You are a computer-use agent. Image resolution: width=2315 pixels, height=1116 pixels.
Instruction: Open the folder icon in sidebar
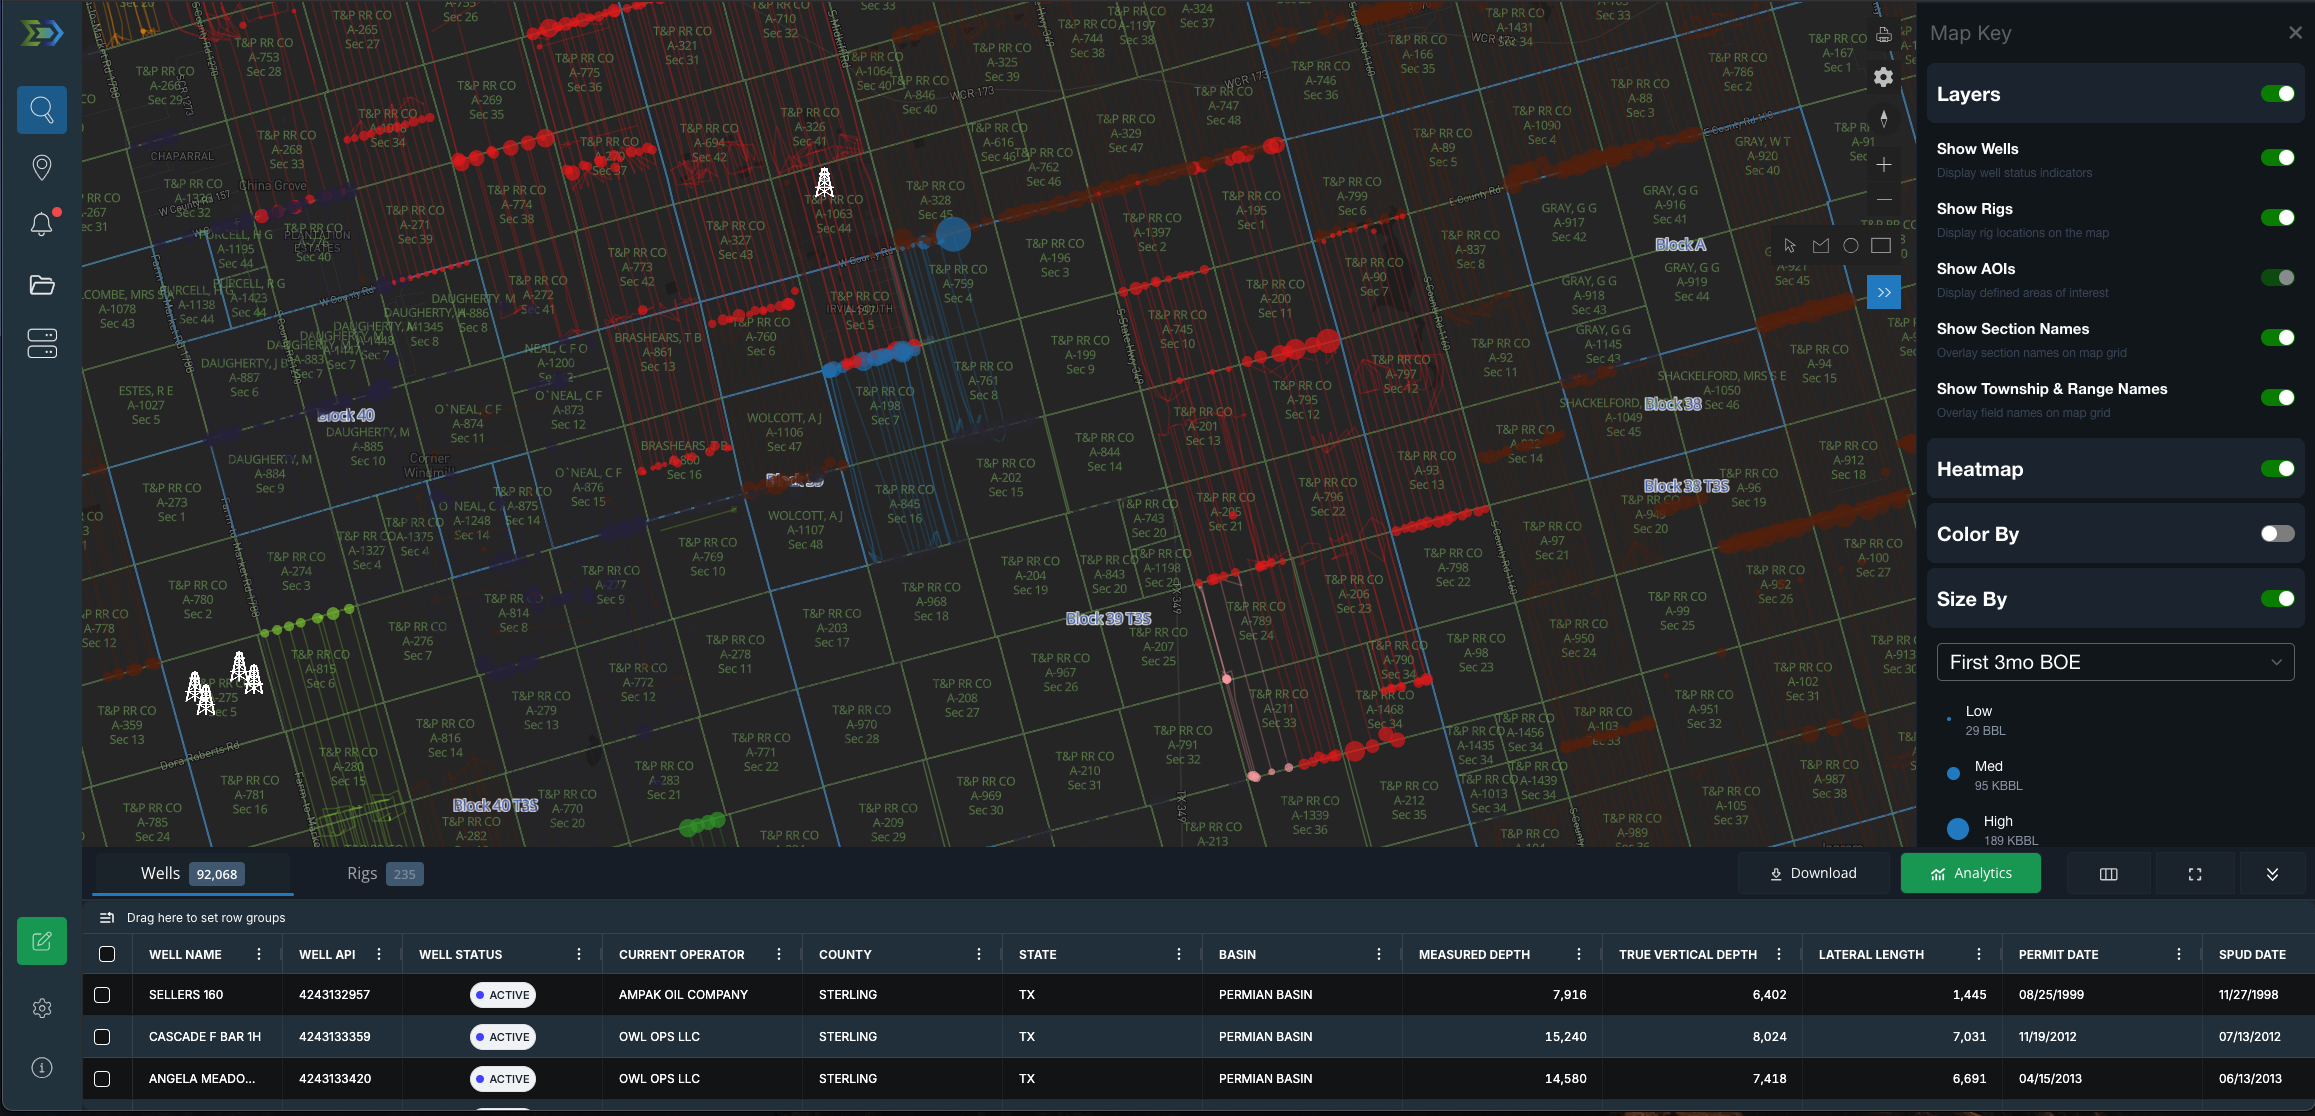pos(42,286)
